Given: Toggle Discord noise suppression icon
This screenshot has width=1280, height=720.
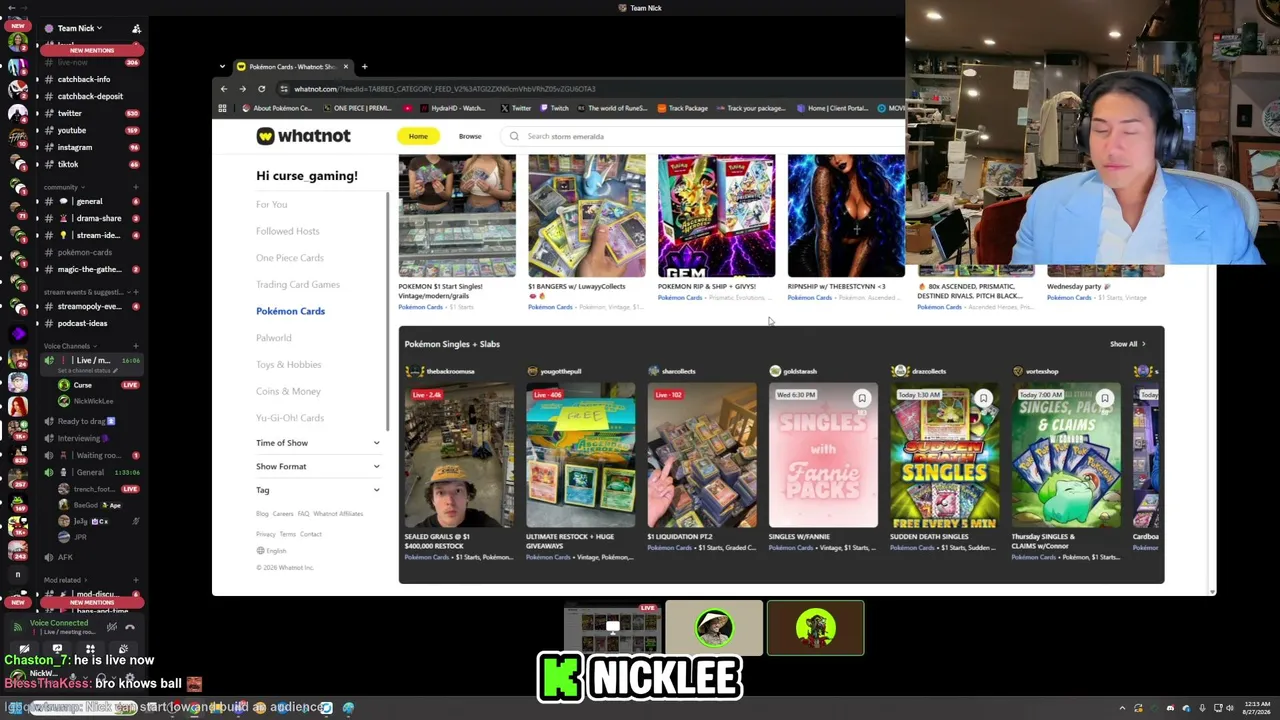Looking at the screenshot, I should (x=112, y=627).
